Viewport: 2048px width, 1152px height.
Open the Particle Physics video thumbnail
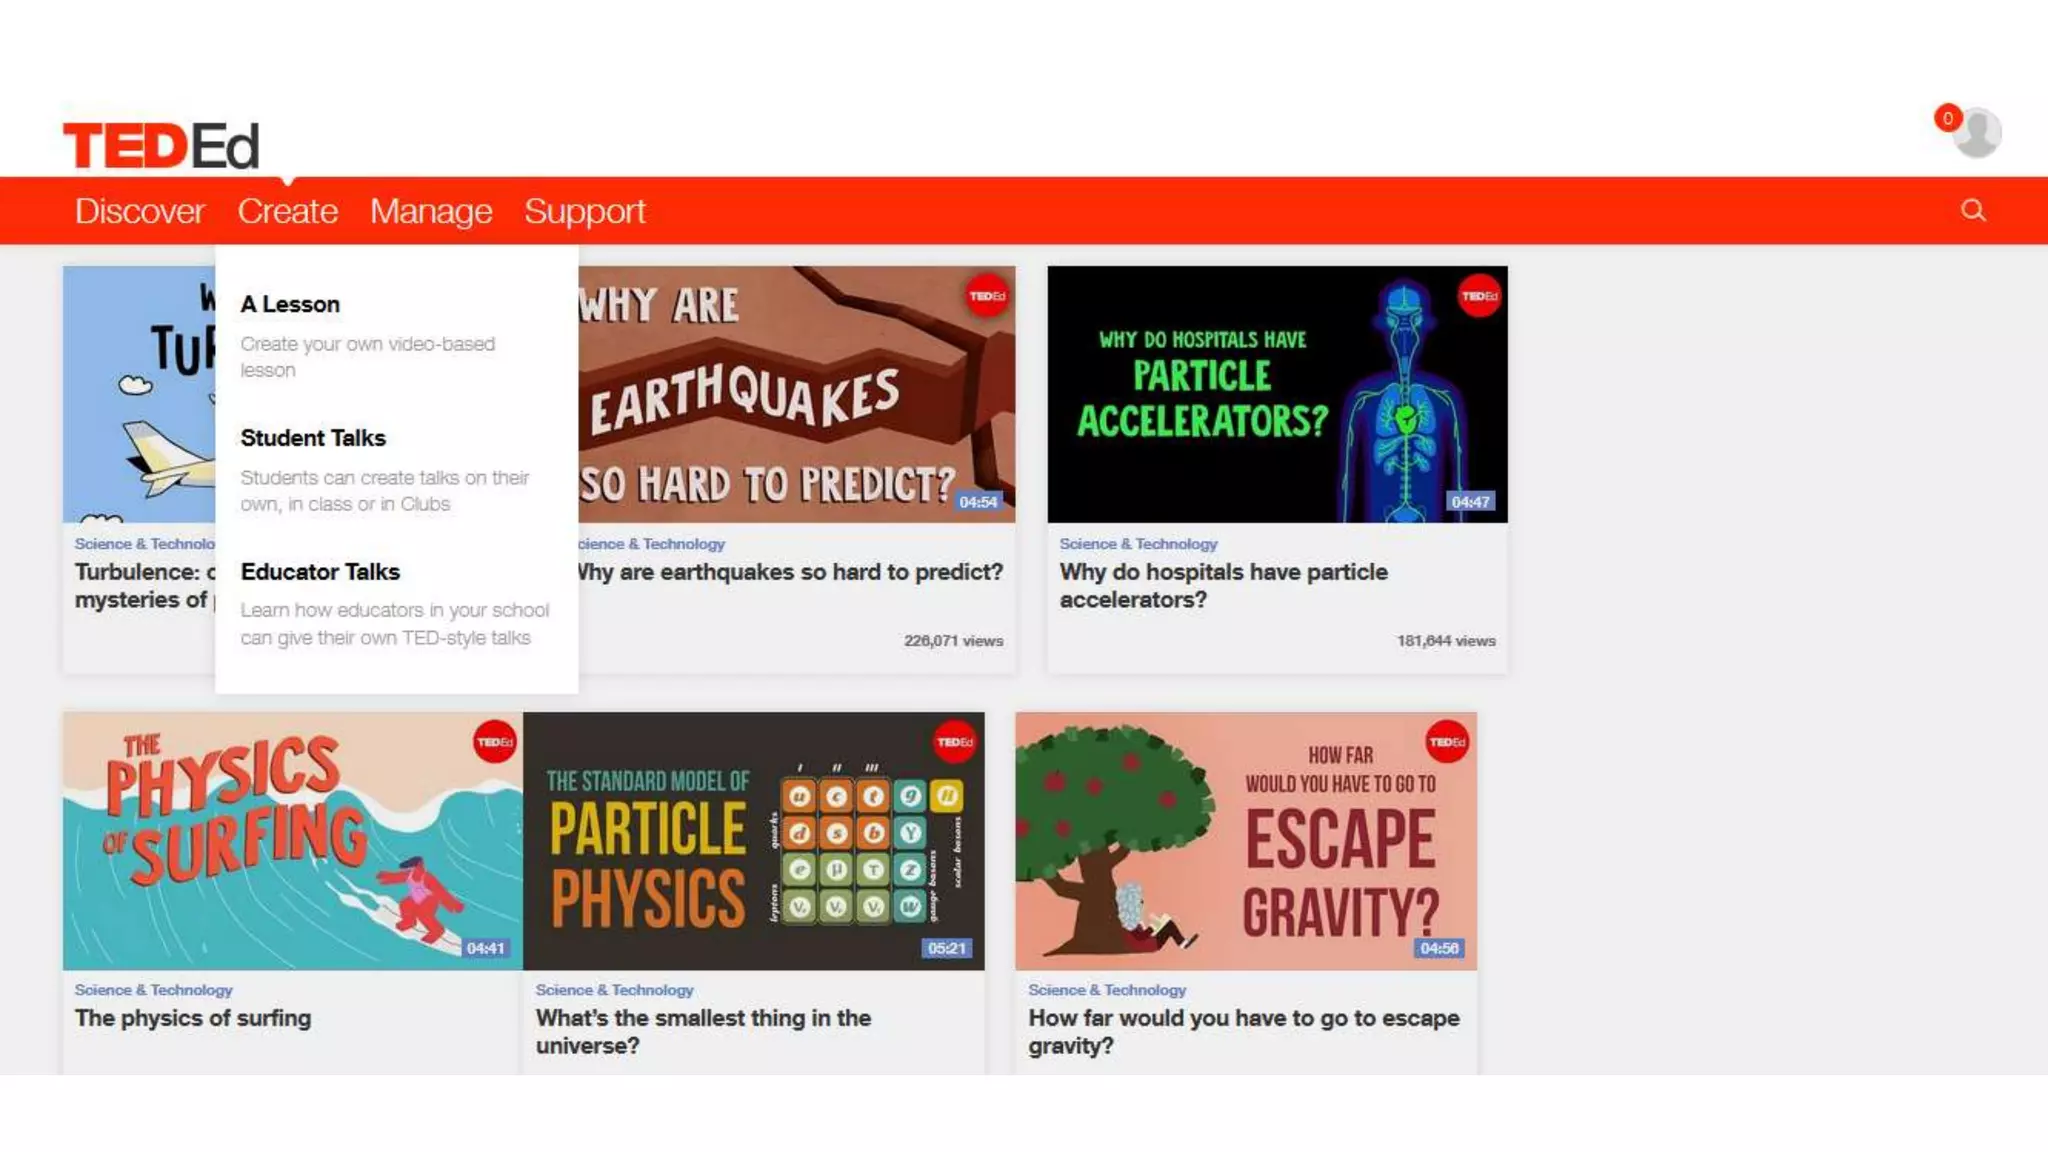[754, 841]
